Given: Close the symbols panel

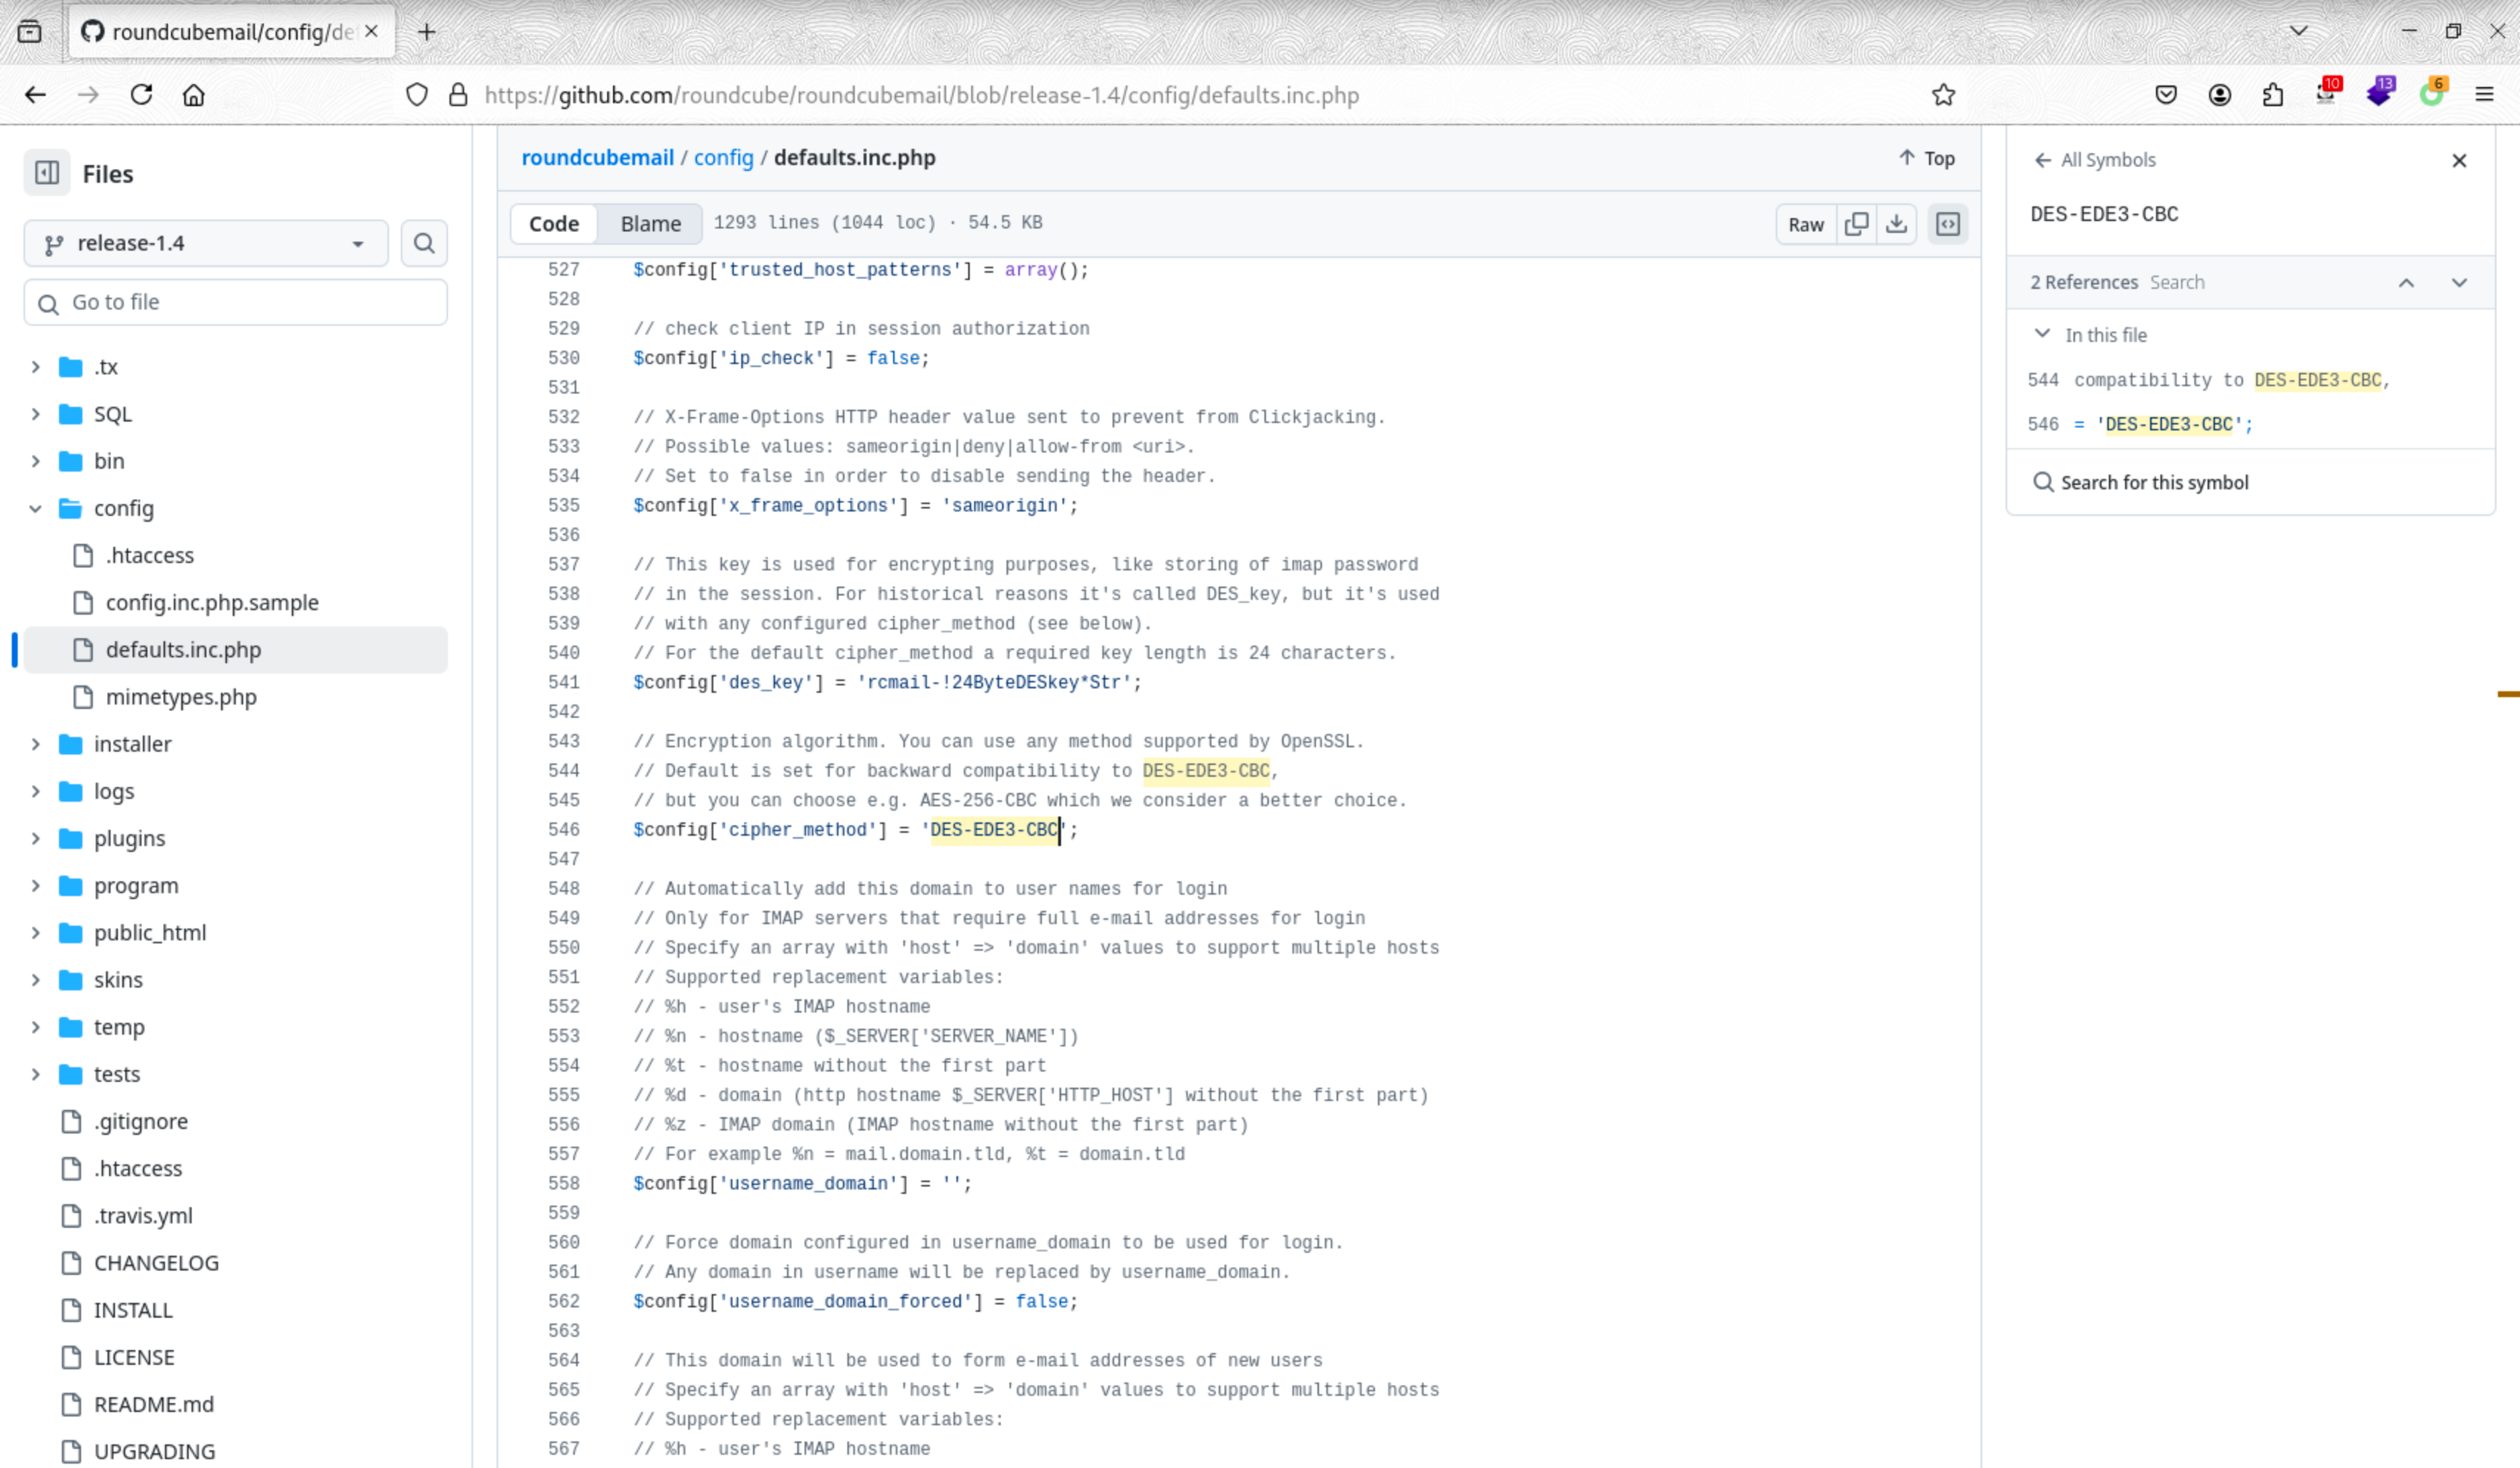Looking at the screenshot, I should (x=2459, y=160).
